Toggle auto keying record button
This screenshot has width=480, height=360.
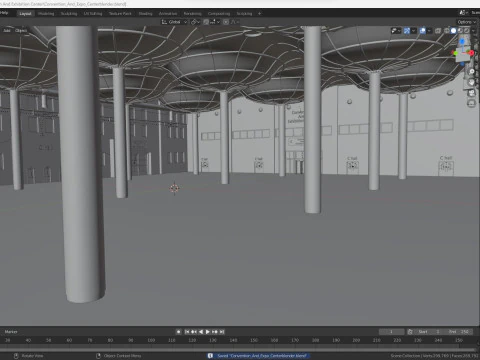click(x=179, y=332)
